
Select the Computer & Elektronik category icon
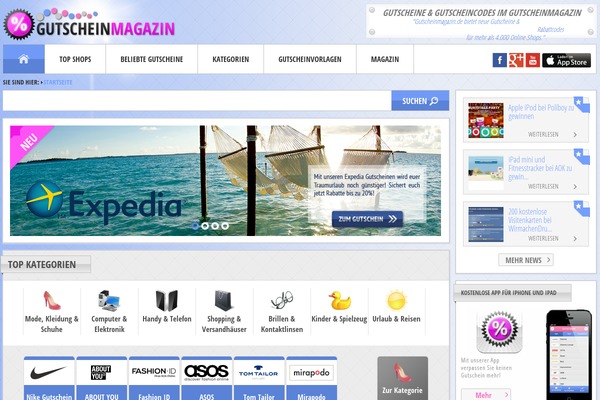(x=109, y=300)
